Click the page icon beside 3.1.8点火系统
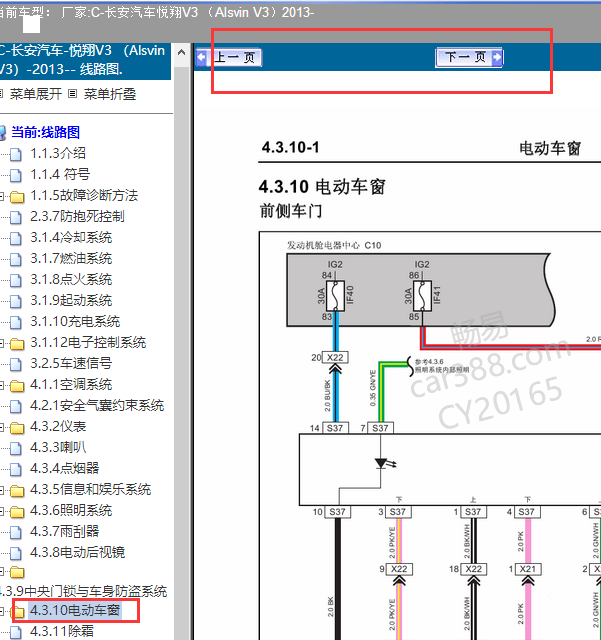The image size is (601, 640). [x=16, y=280]
